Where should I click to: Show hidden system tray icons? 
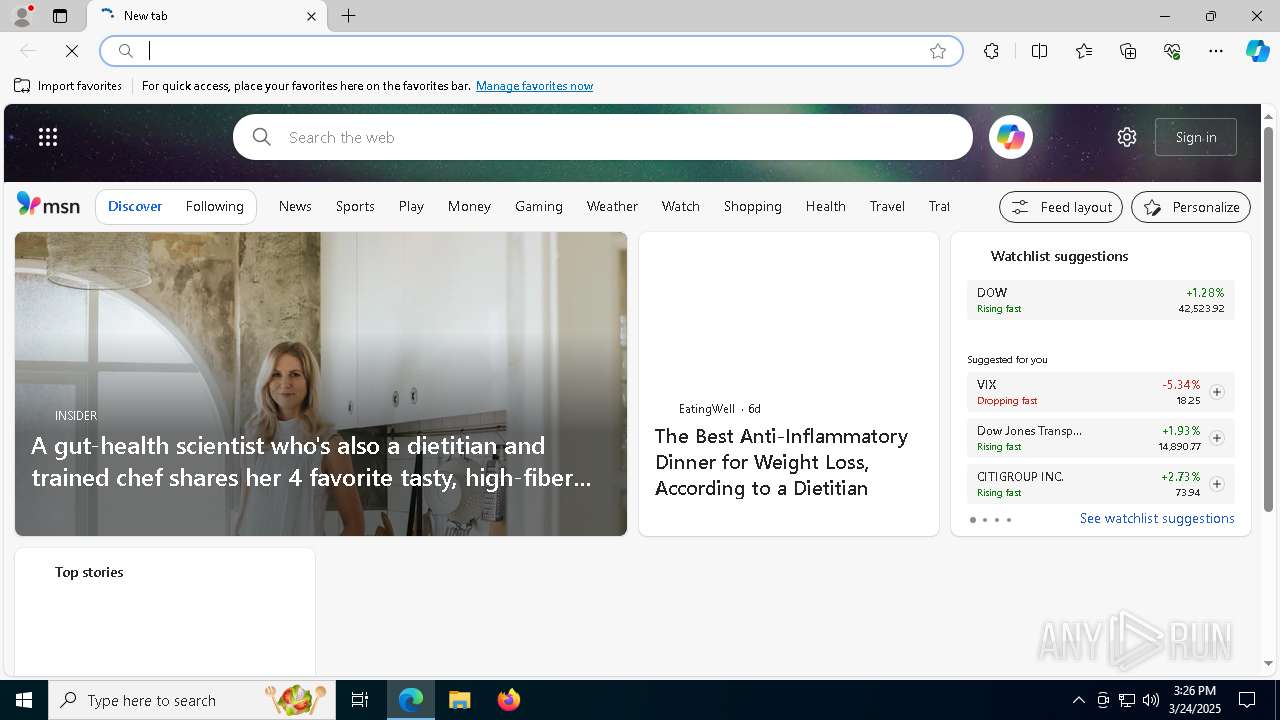[x=1078, y=700]
